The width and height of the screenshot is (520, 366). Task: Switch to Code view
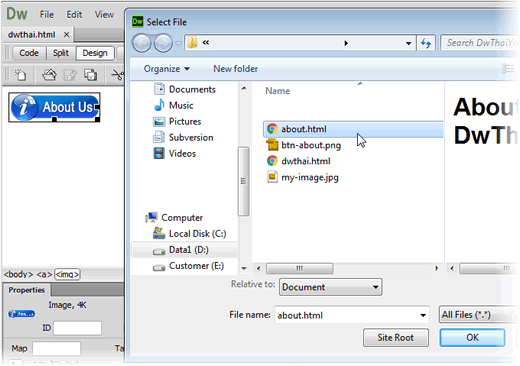point(29,53)
